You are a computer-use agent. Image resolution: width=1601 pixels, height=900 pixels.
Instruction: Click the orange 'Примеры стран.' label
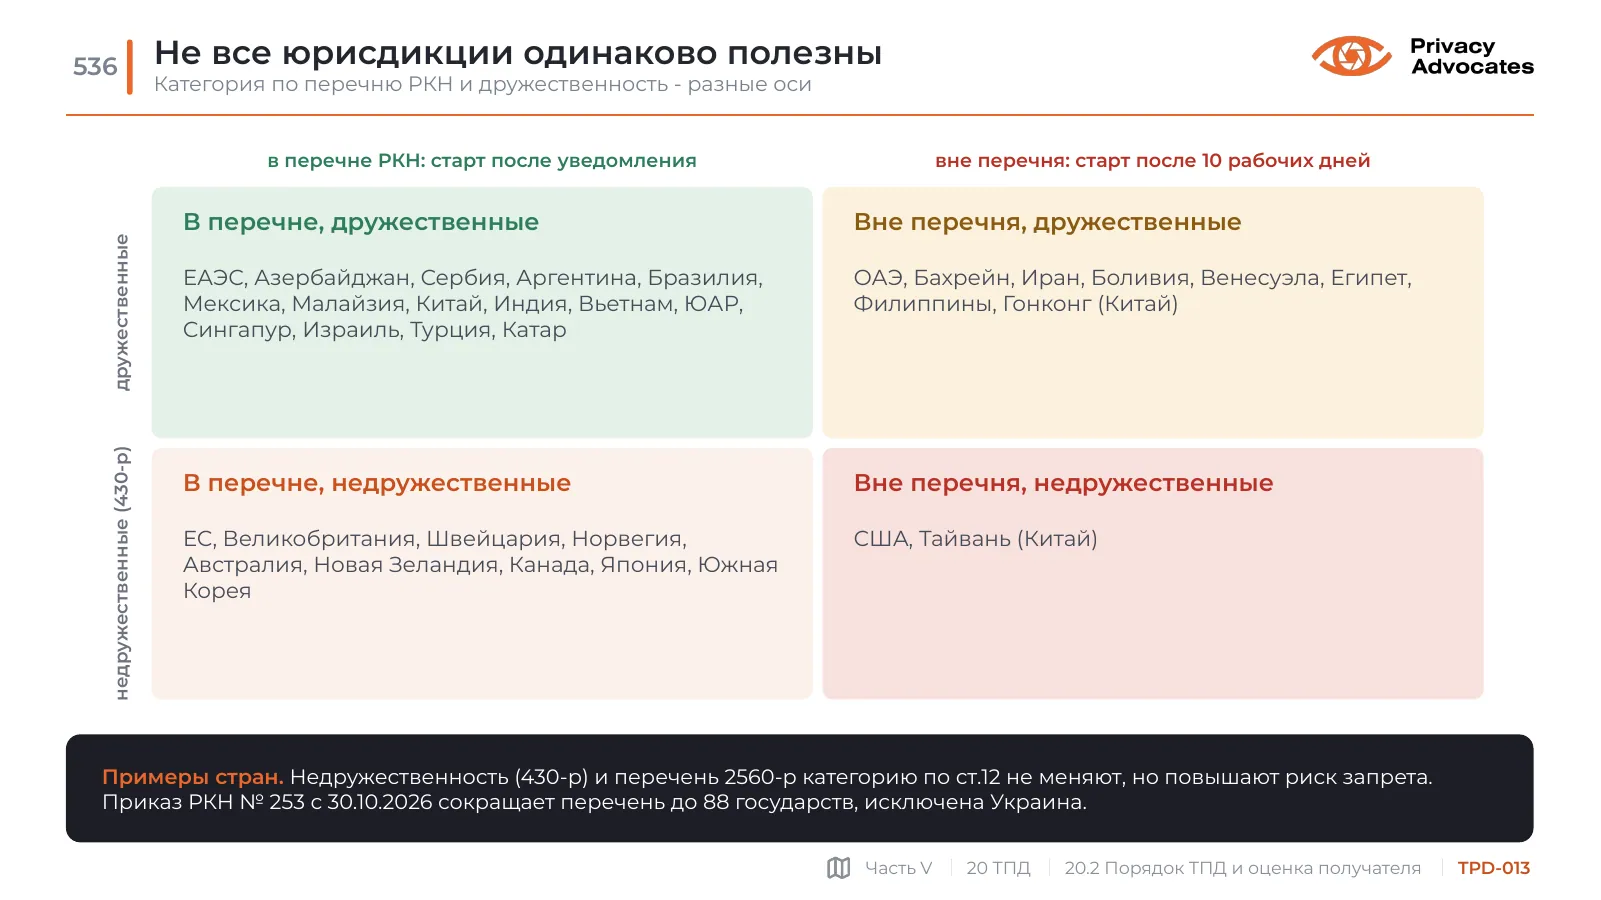coord(193,777)
